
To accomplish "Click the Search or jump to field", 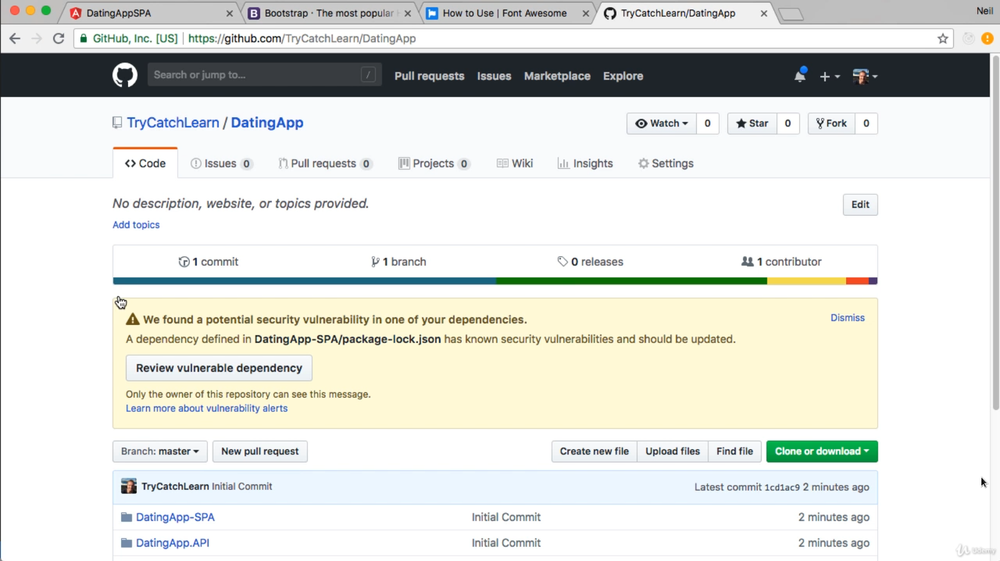I will (x=264, y=75).
